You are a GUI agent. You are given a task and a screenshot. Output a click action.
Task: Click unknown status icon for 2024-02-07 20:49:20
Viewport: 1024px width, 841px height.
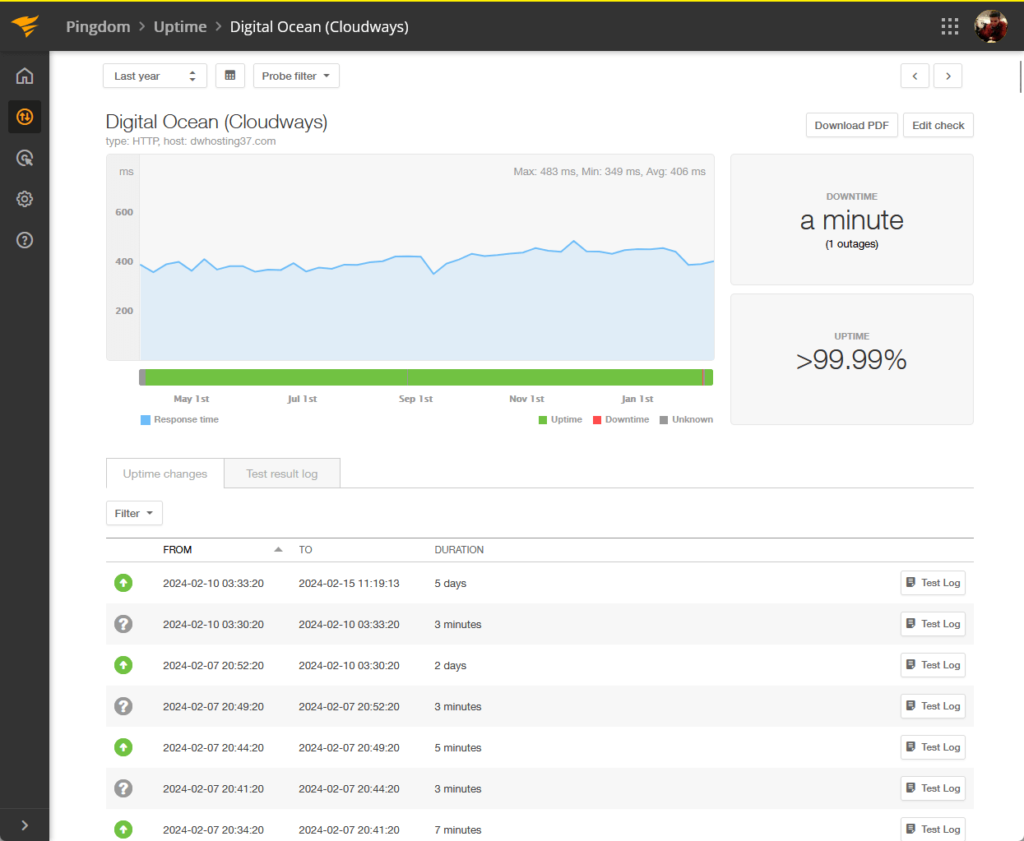click(123, 706)
